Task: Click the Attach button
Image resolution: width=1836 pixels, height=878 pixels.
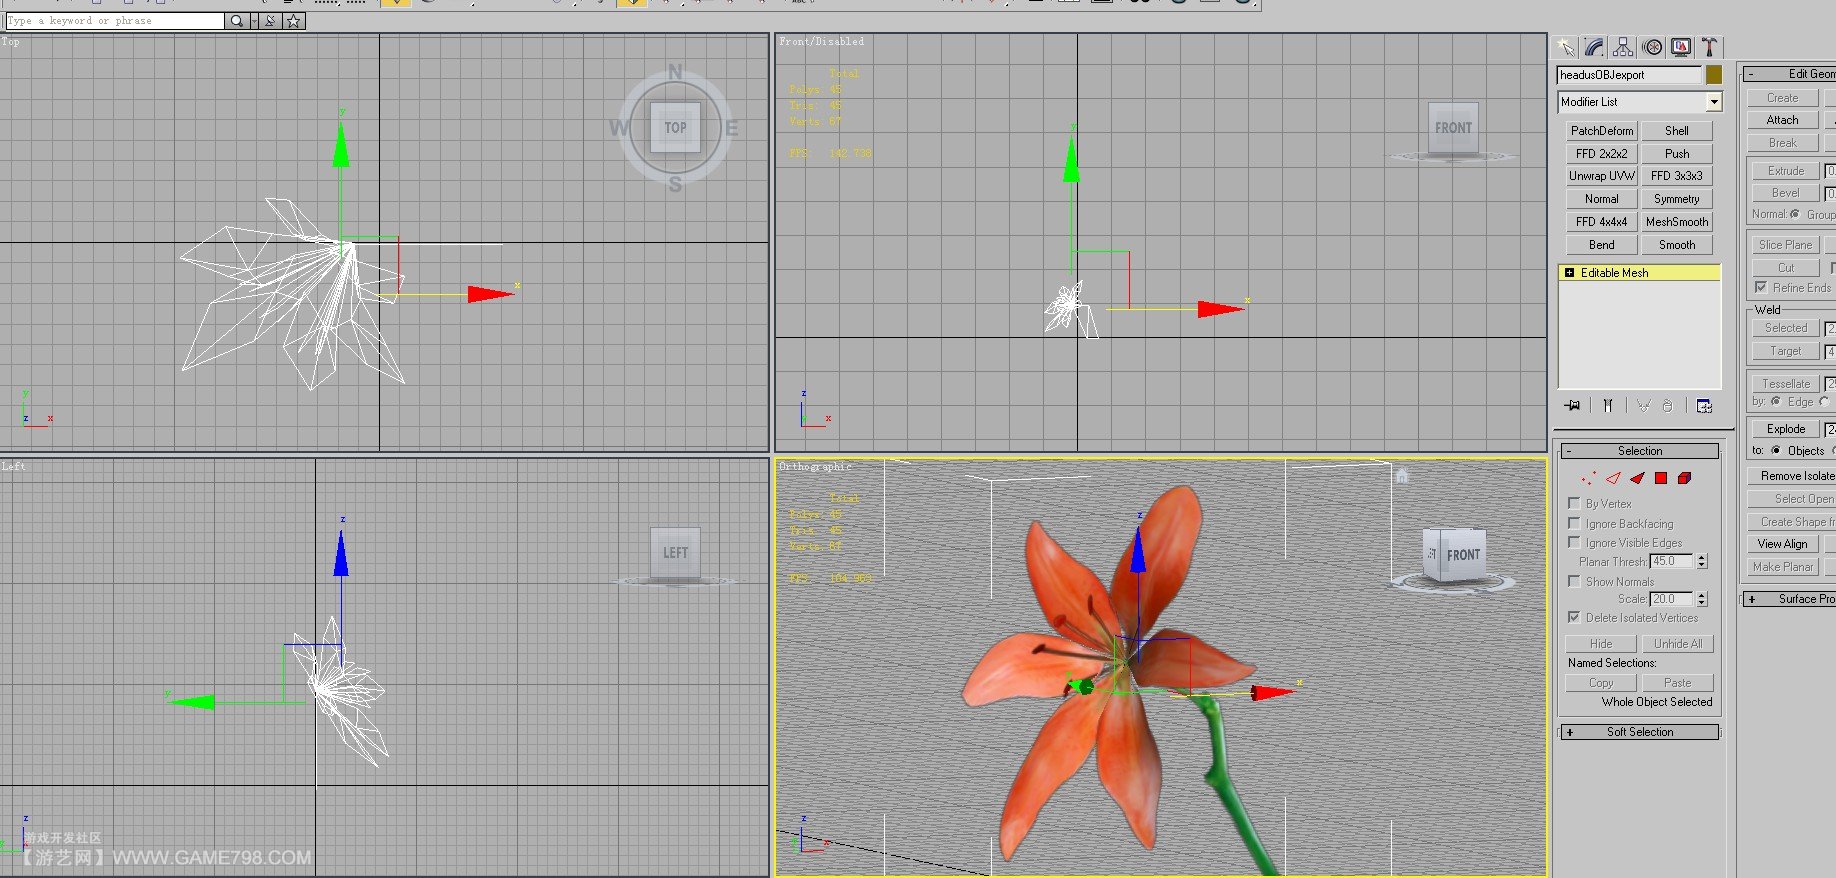Action: tap(1782, 120)
